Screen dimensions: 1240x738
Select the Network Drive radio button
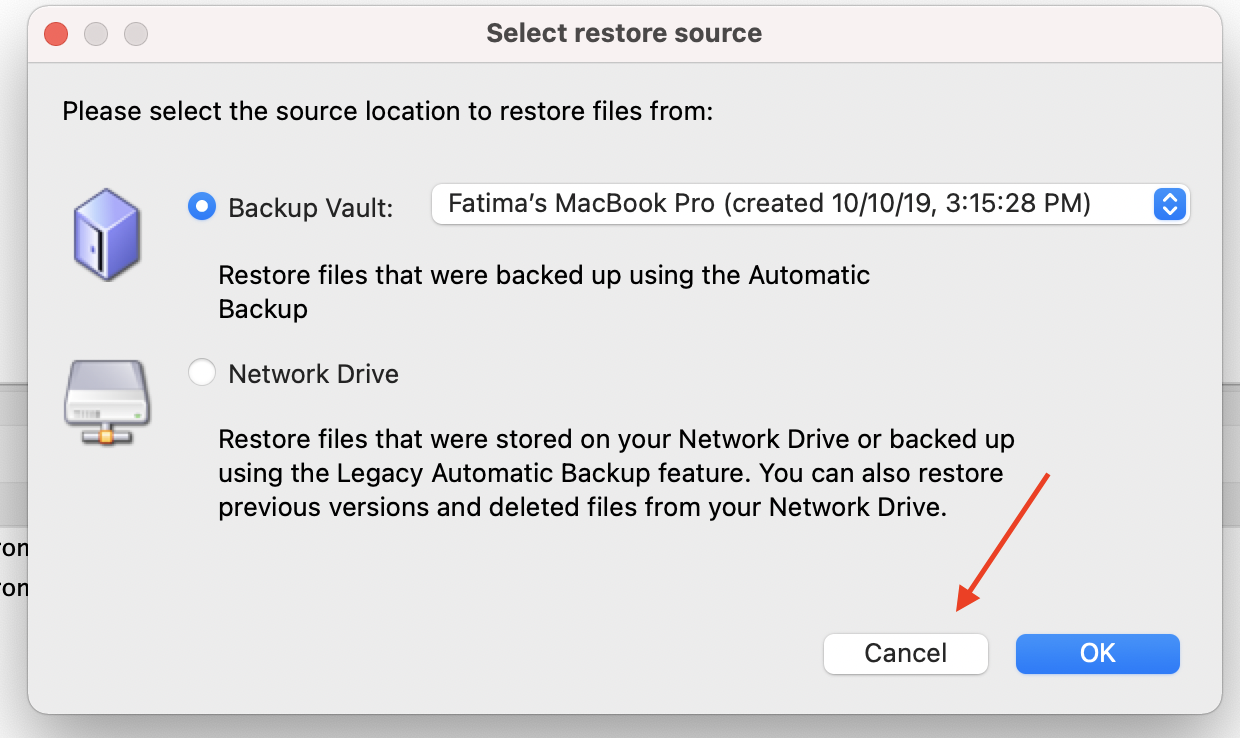click(x=202, y=373)
